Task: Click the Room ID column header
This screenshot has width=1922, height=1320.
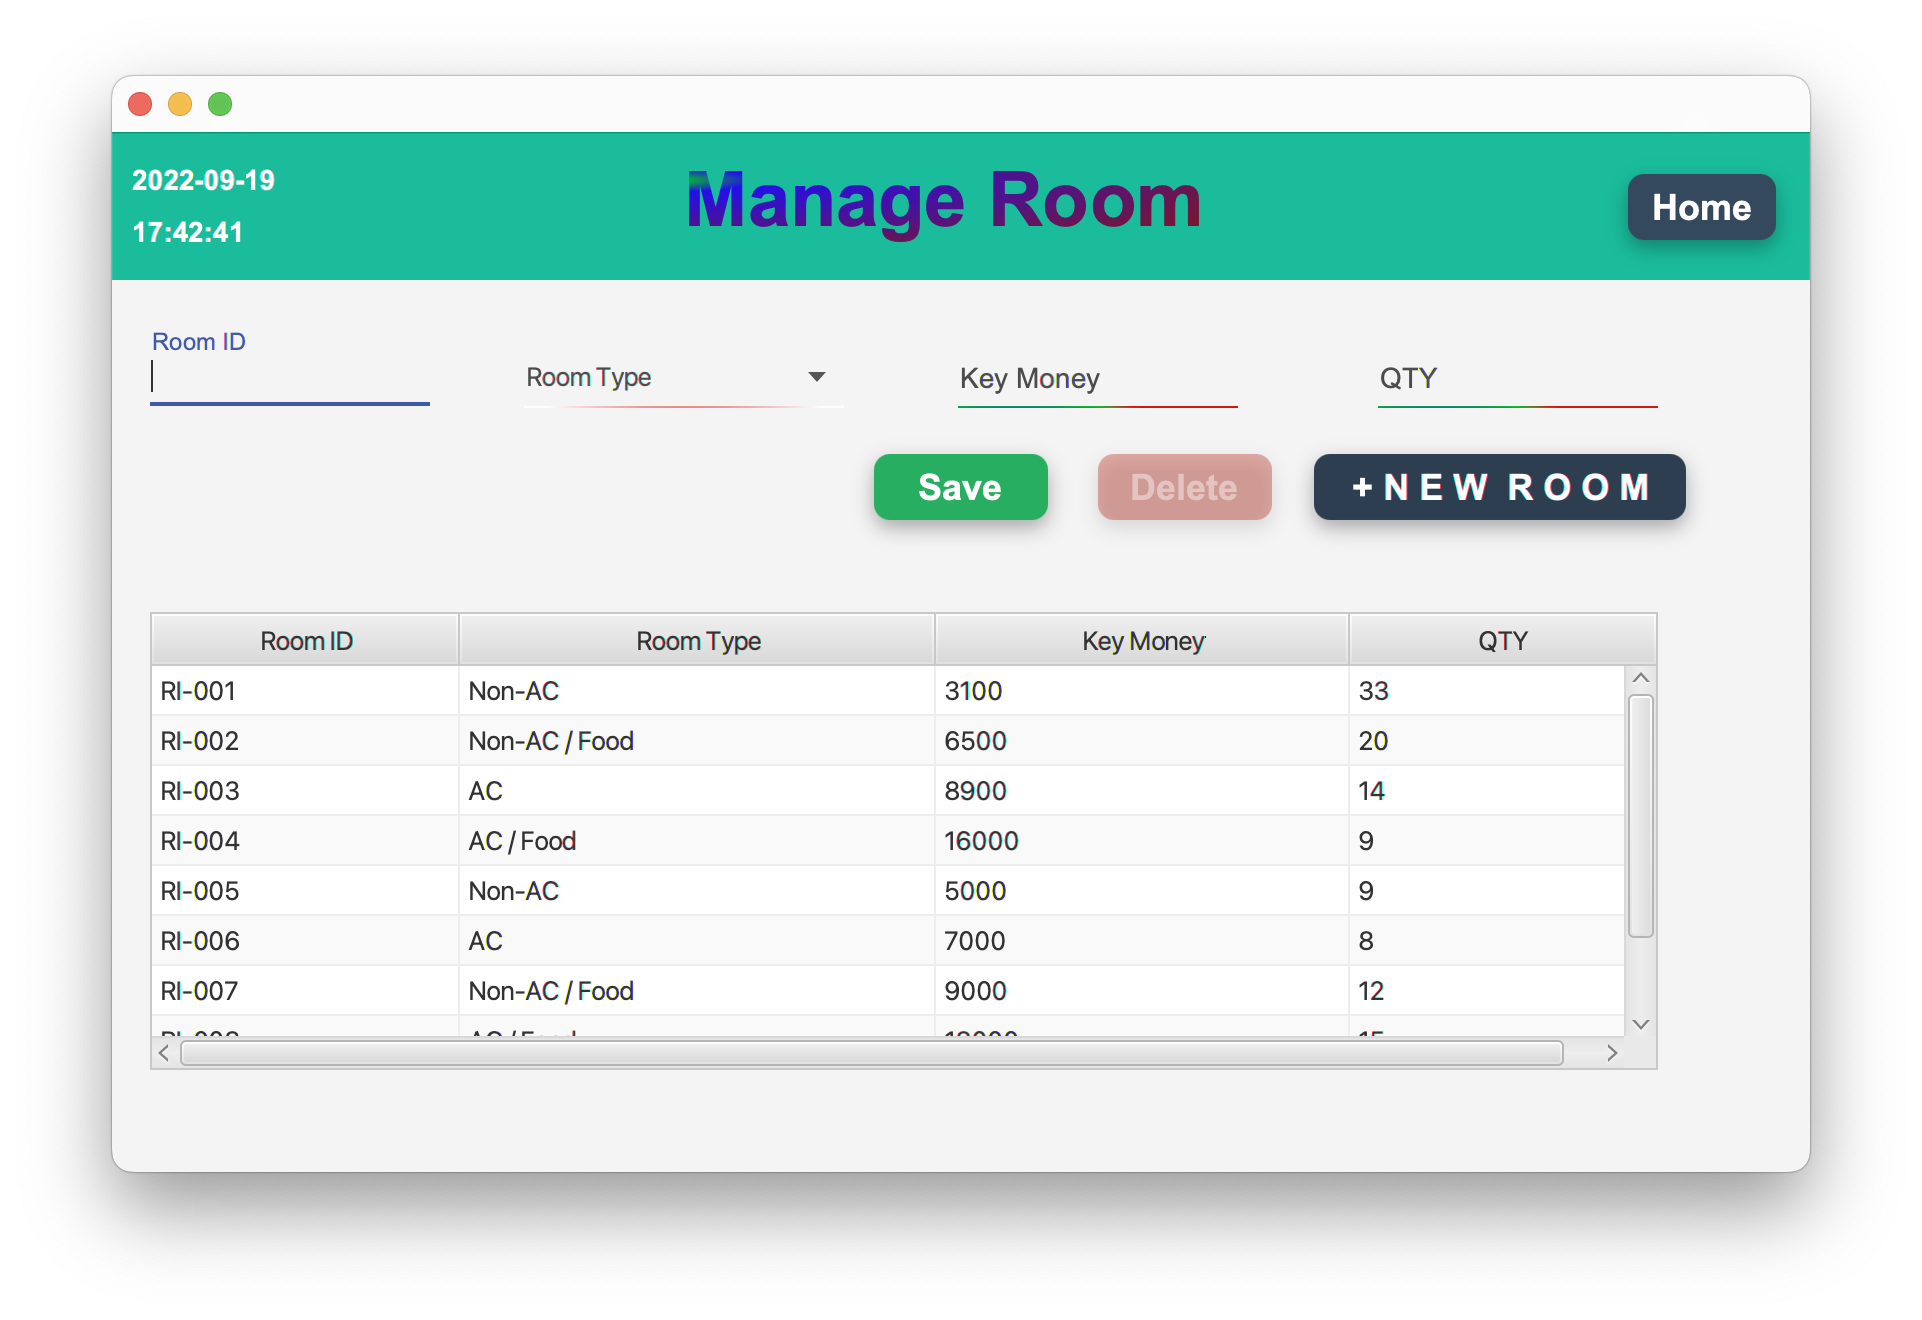Action: coord(304,640)
